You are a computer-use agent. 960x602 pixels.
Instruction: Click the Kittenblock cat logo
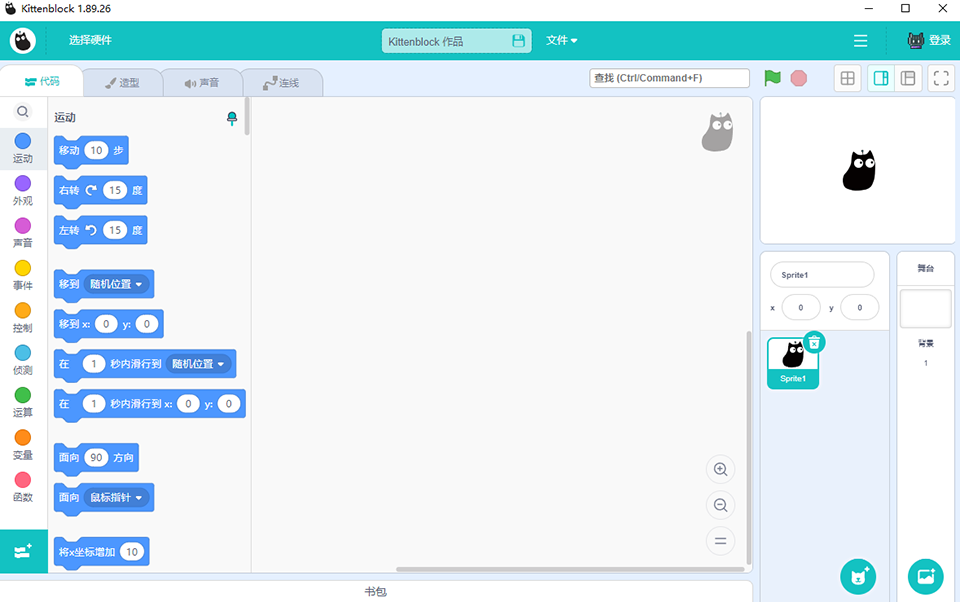(x=23, y=41)
